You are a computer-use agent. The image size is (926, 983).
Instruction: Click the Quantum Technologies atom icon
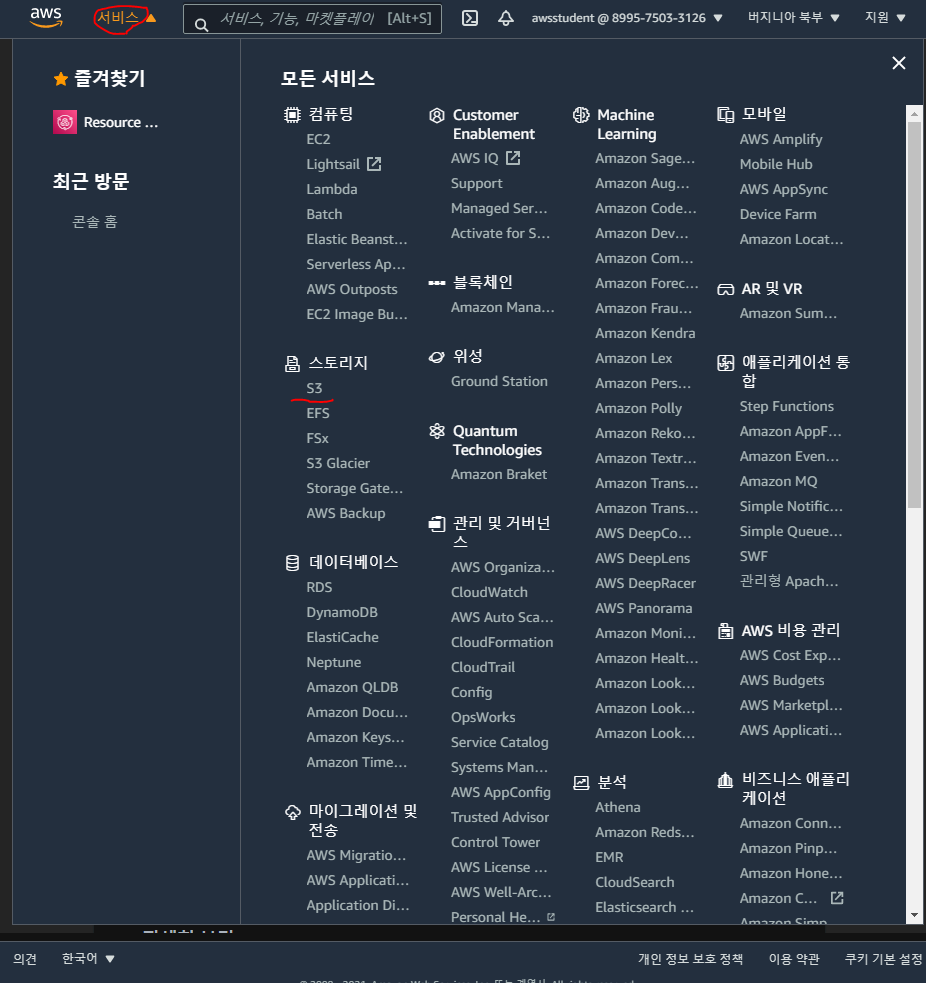pos(436,431)
